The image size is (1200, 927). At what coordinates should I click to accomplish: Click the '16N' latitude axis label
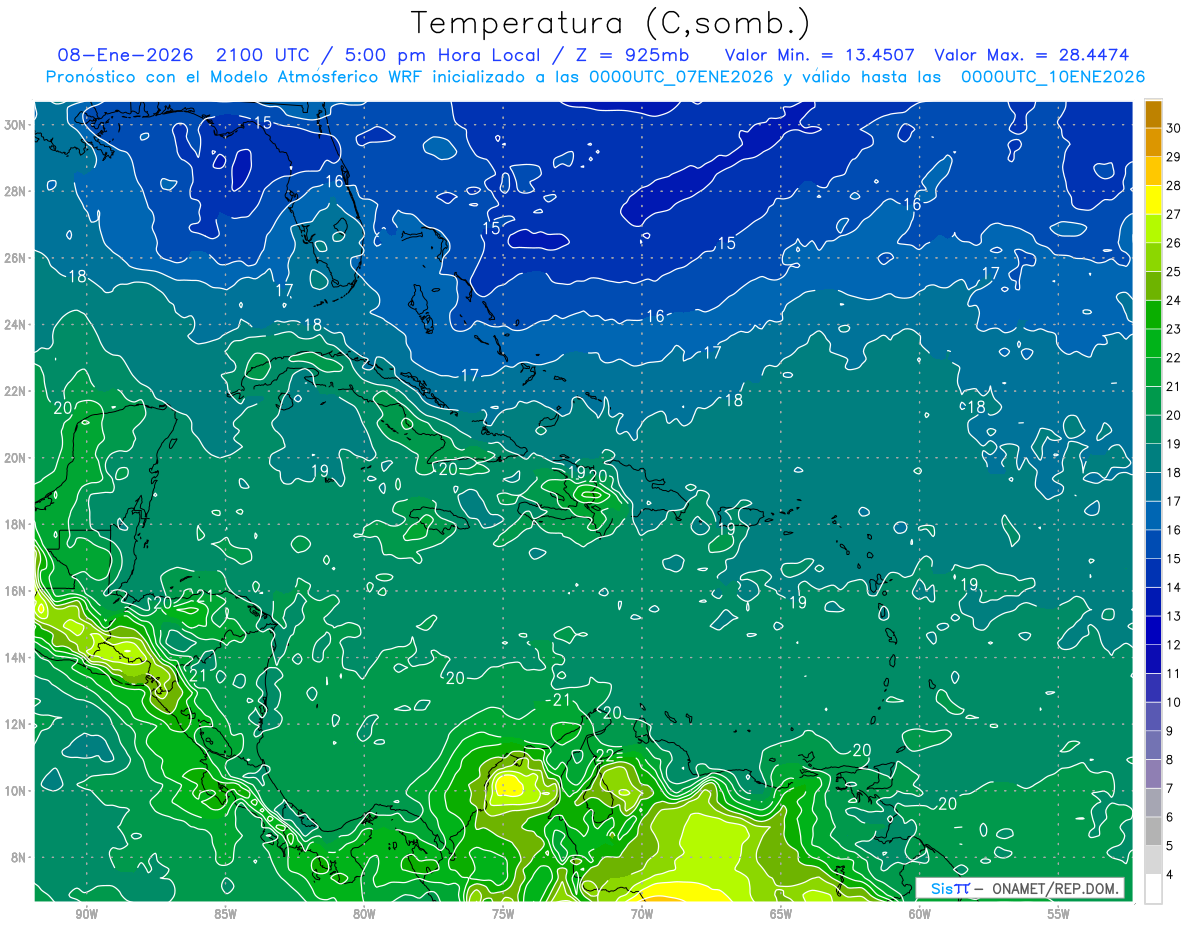[16, 591]
